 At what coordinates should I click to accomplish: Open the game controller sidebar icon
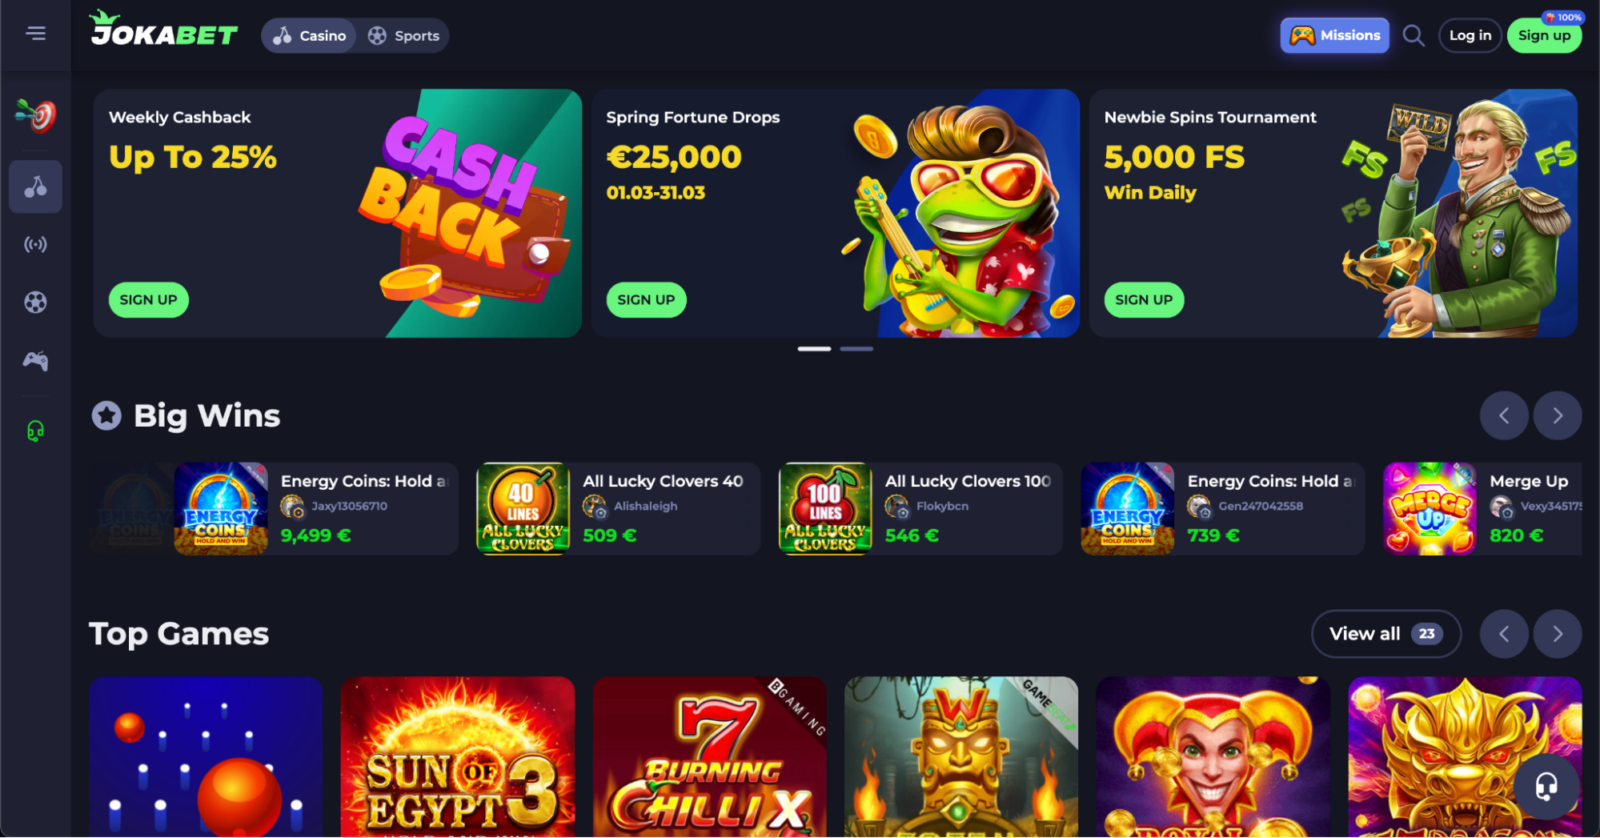point(36,361)
